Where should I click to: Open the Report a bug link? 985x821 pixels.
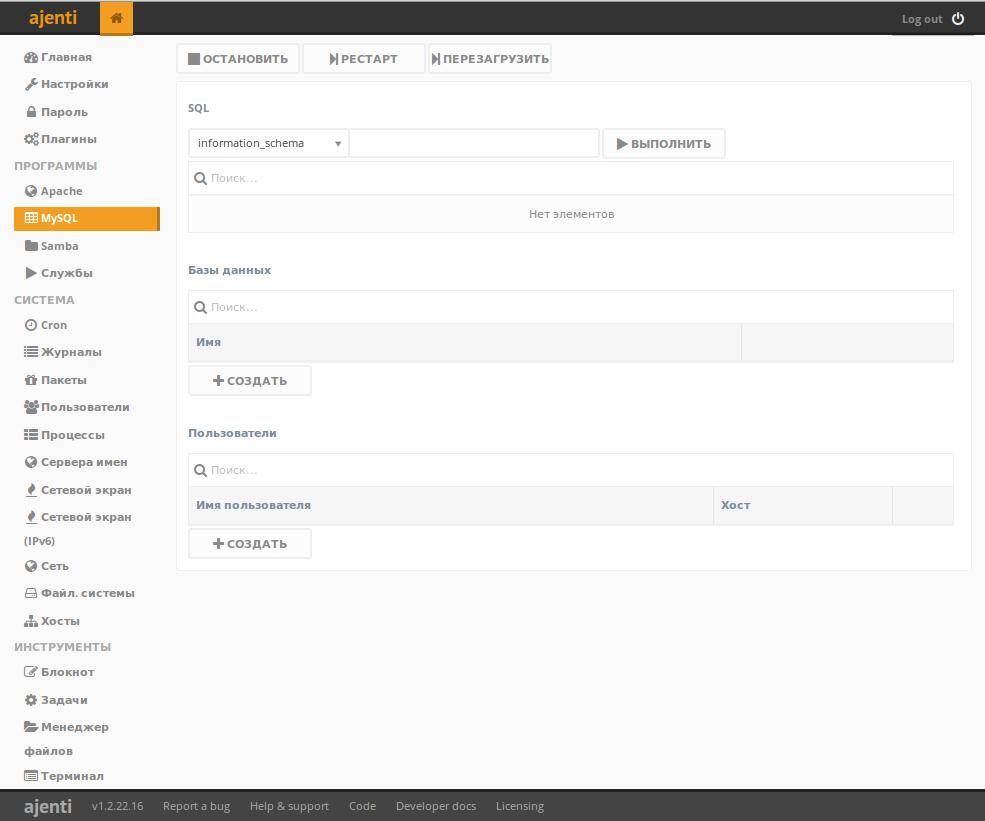(x=196, y=806)
